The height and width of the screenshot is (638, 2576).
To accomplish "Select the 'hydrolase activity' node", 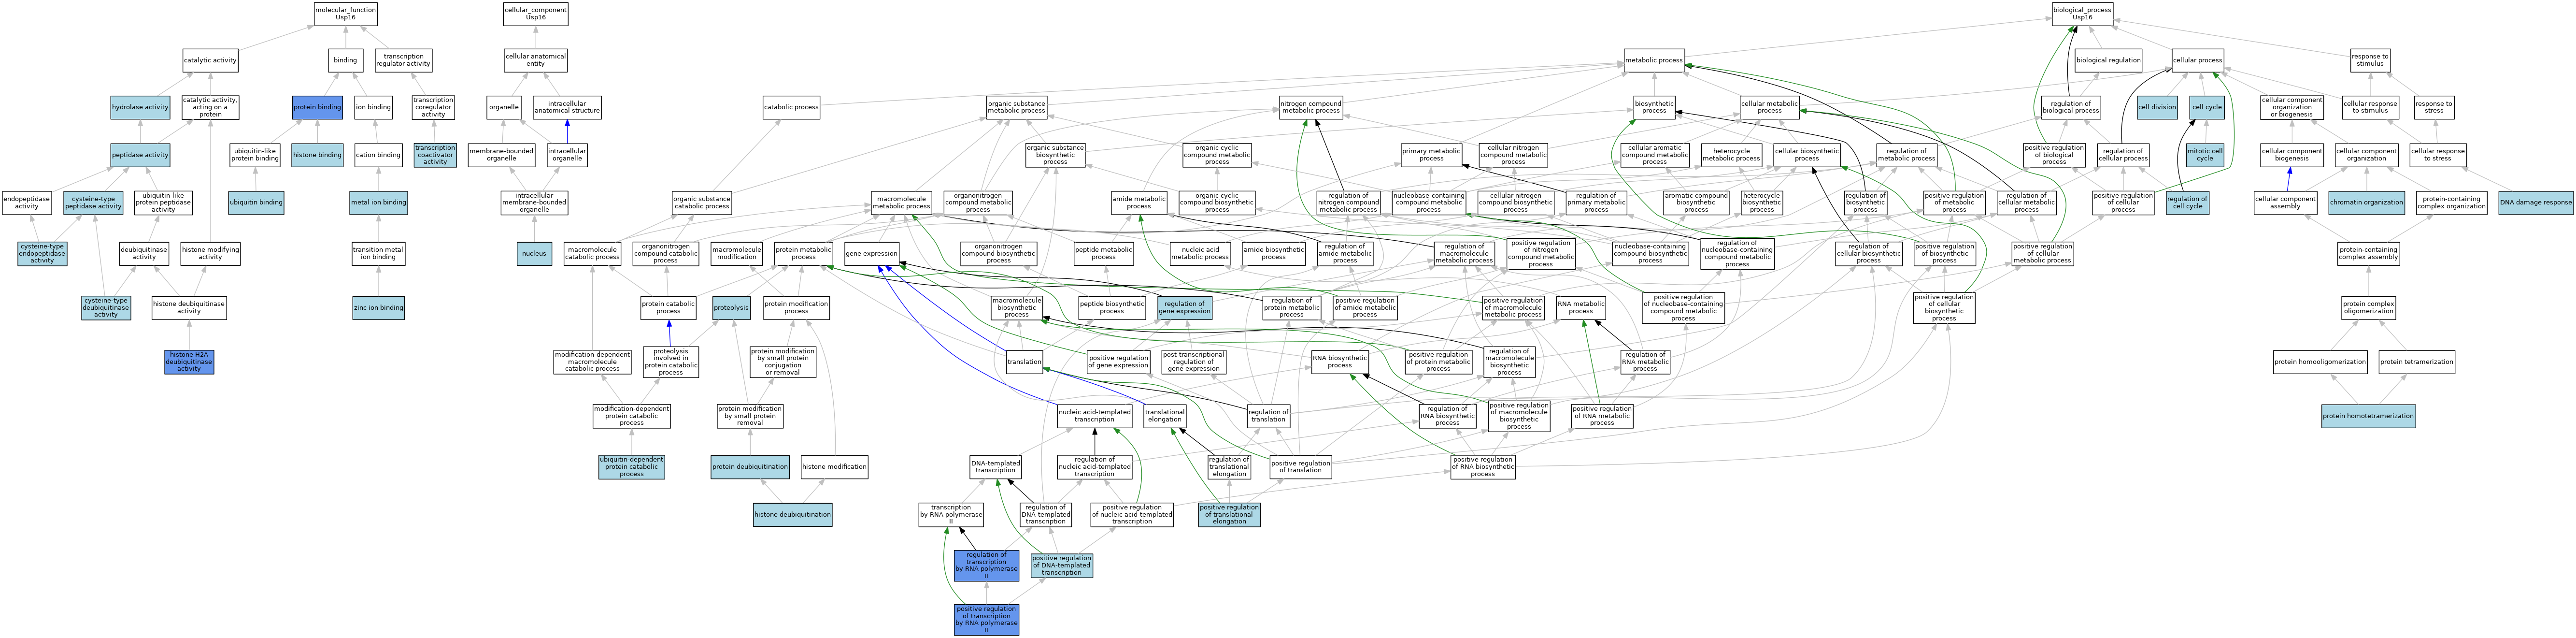I will 140,107.
